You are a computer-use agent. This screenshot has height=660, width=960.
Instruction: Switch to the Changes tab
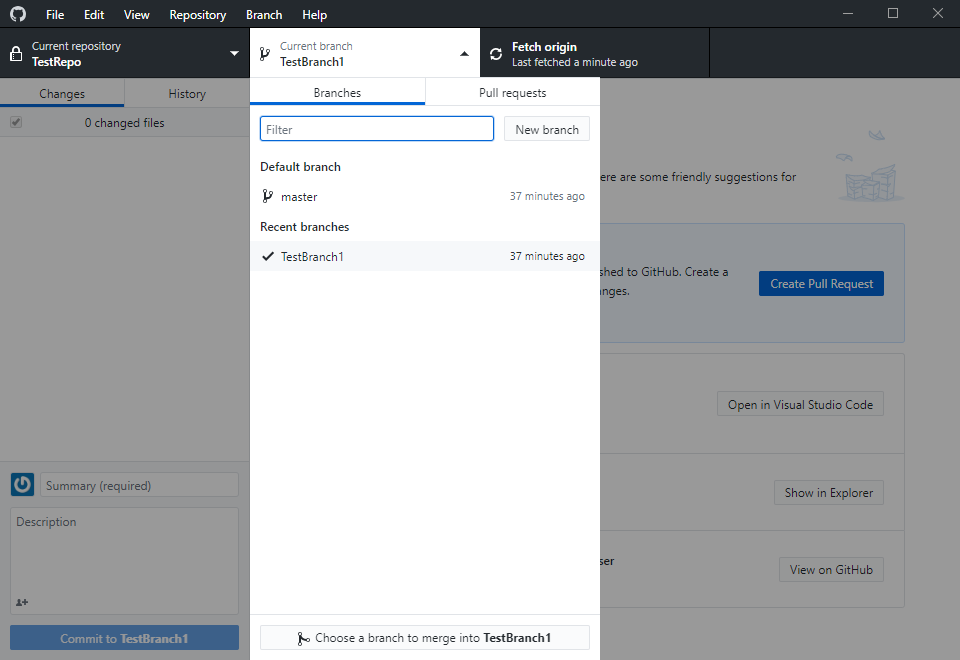click(62, 94)
